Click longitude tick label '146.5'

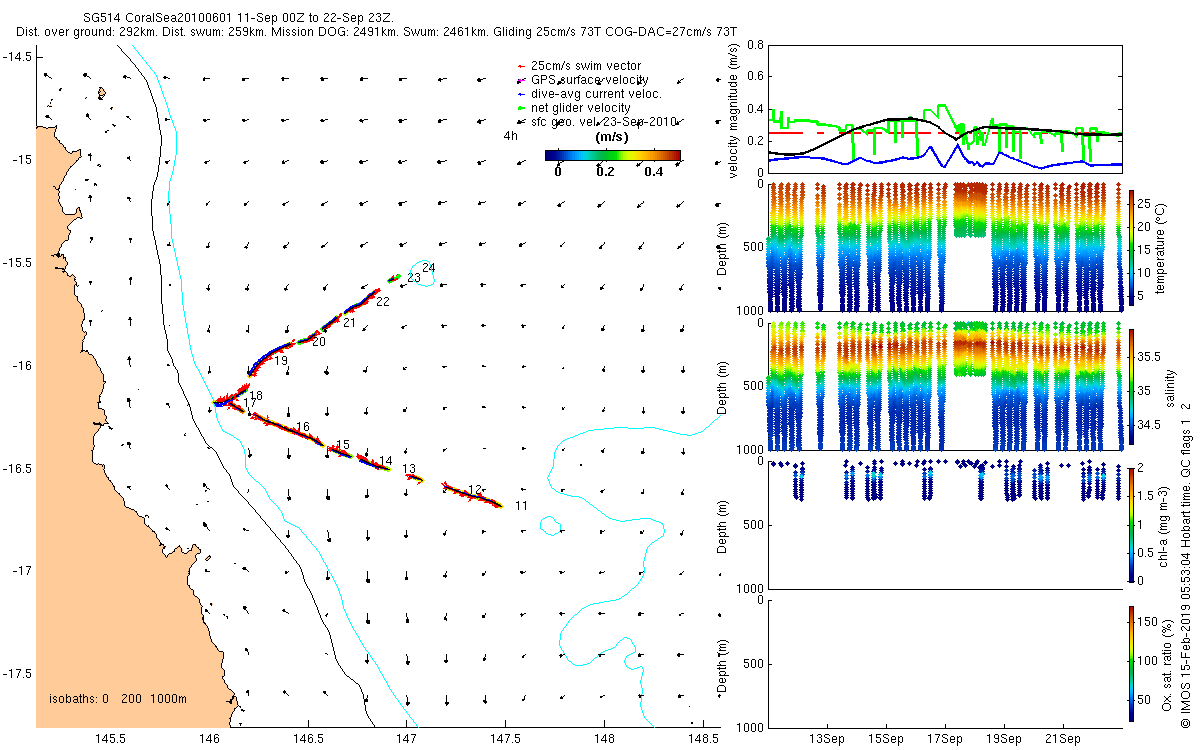tap(307, 740)
